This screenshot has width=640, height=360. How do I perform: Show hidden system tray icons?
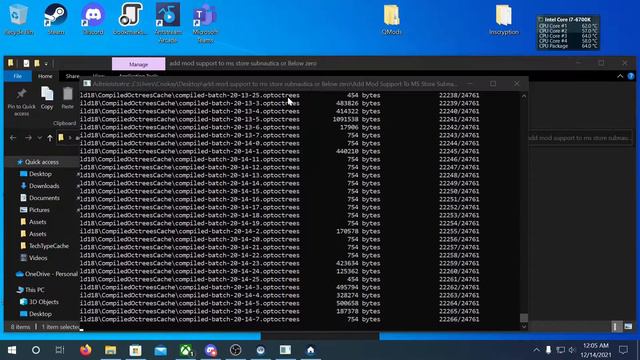pos(536,350)
